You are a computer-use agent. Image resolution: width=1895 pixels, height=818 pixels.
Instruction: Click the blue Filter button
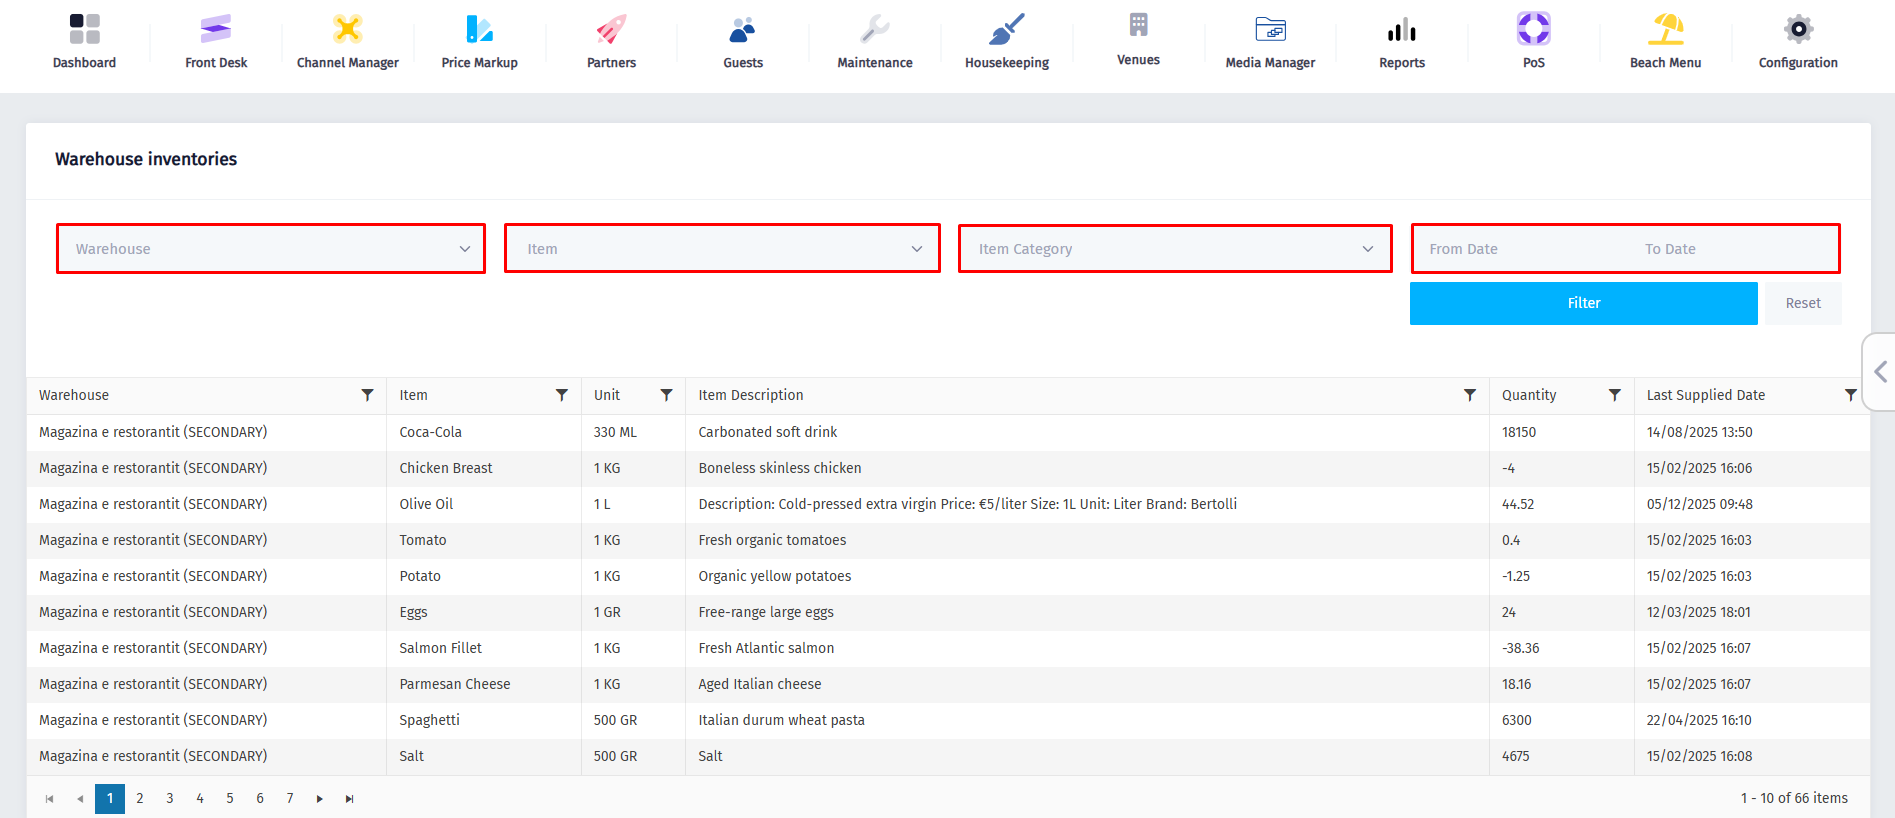coord(1583,303)
